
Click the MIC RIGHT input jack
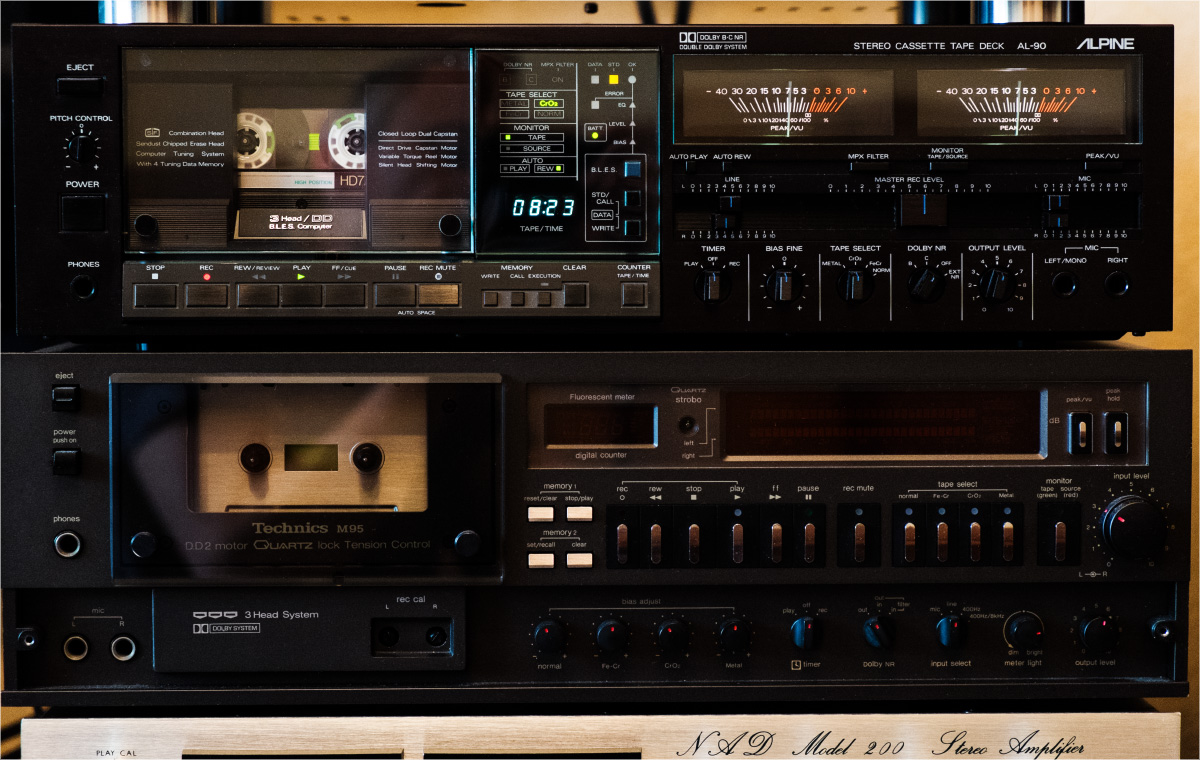(x=1116, y=284)
